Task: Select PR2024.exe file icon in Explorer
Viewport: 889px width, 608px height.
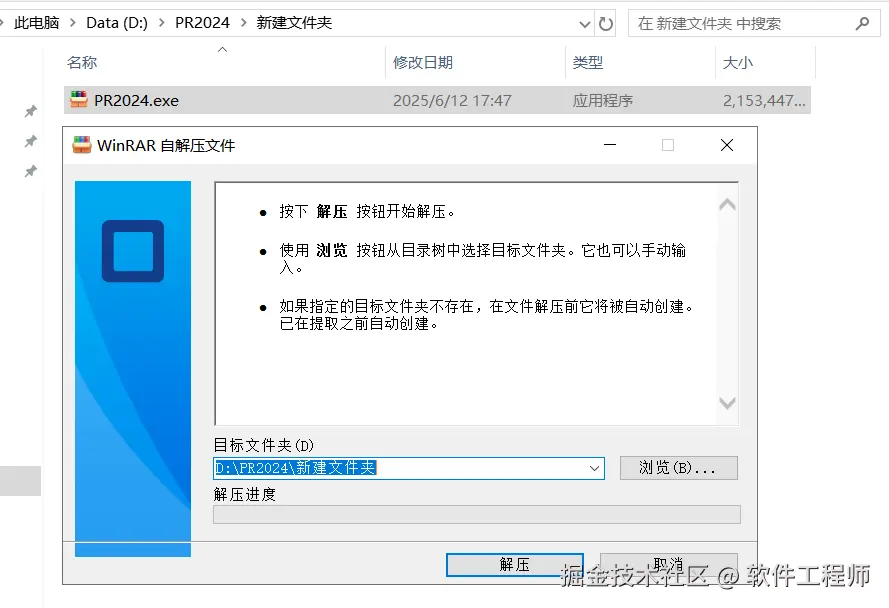Action: point(79,100)
